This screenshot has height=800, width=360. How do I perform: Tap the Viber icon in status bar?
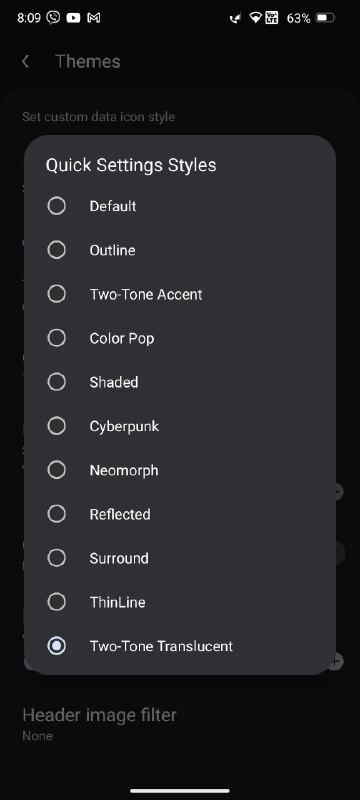coord(53,18)
